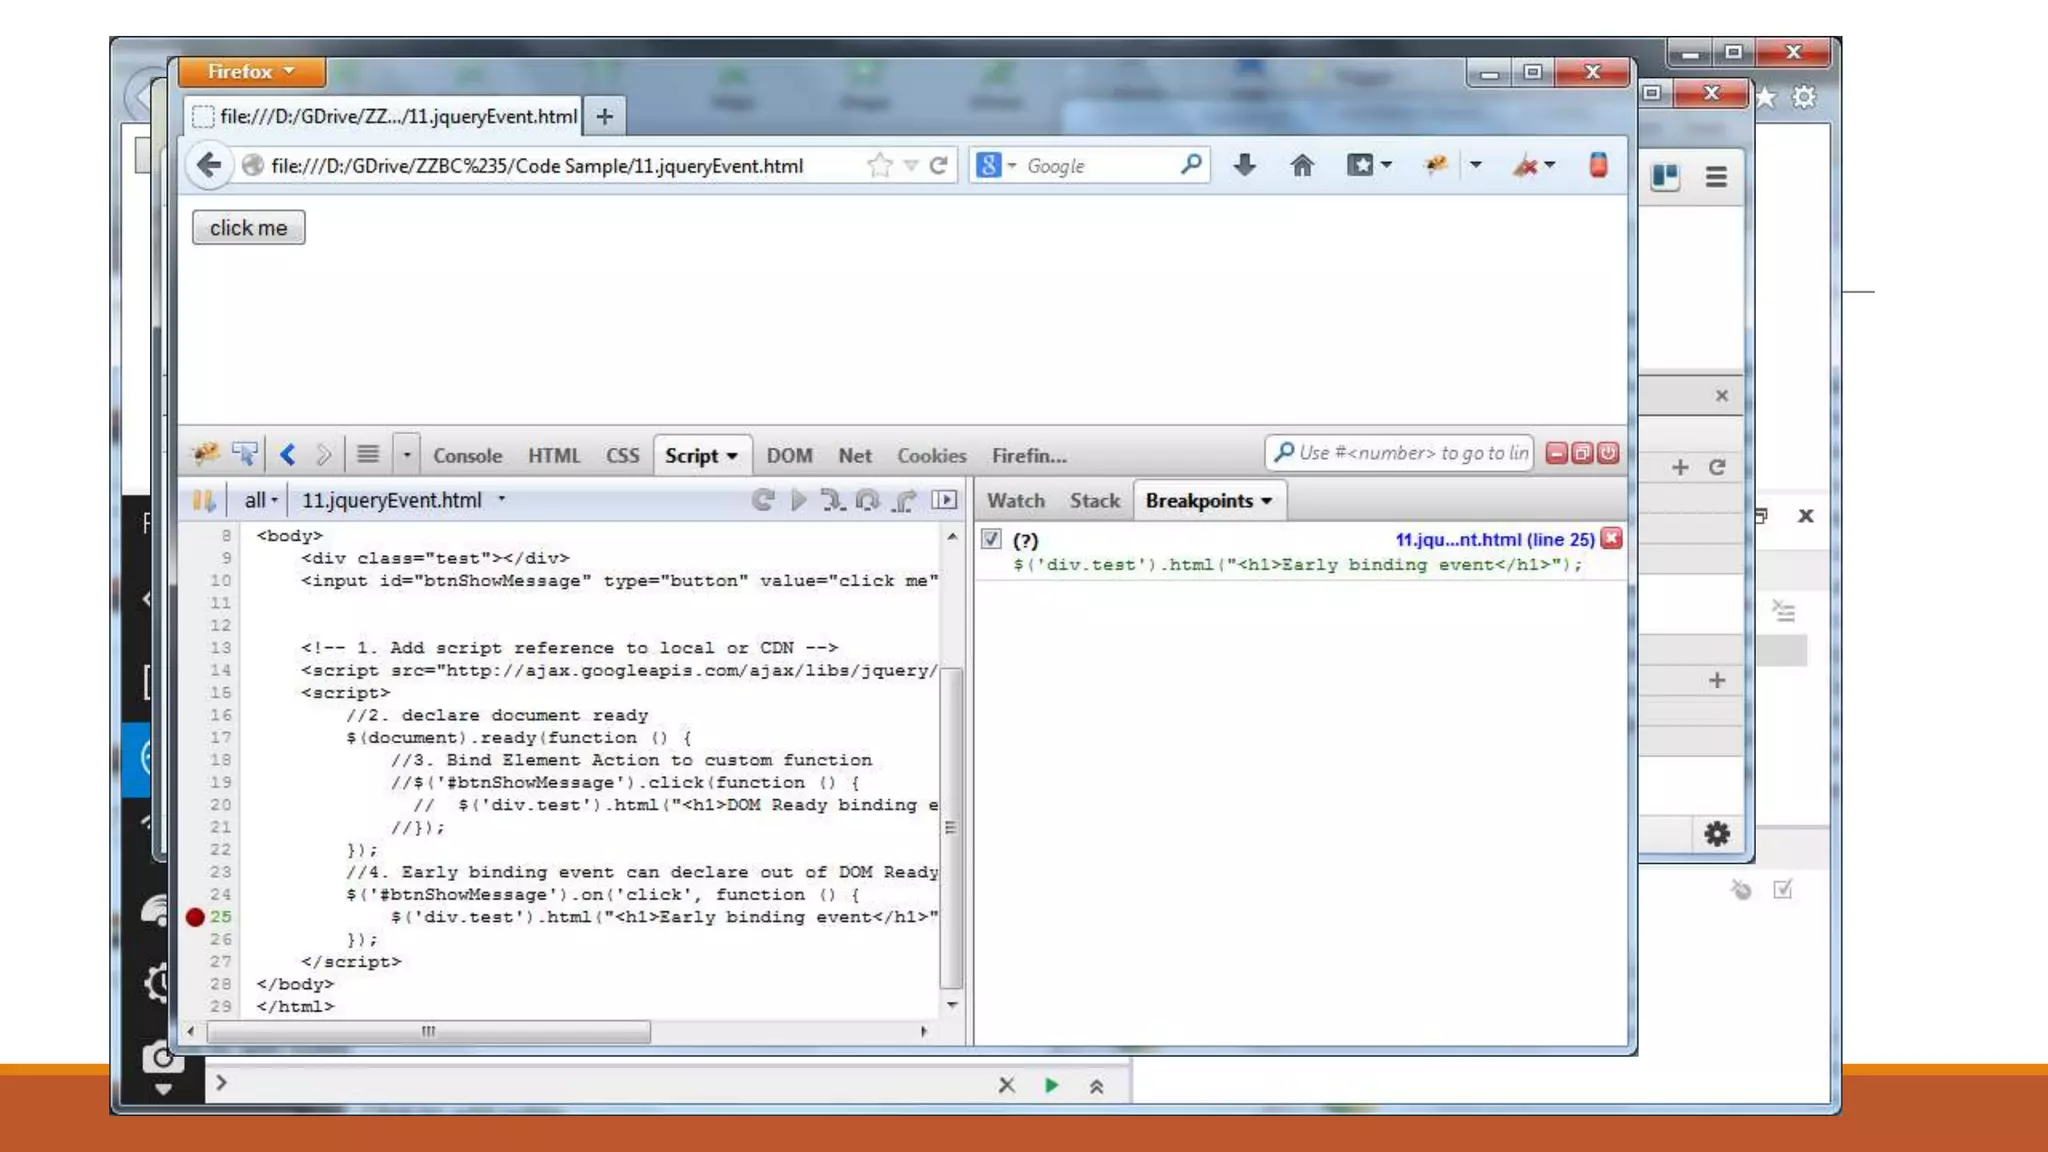Bookmark page with the star icon

879,165
